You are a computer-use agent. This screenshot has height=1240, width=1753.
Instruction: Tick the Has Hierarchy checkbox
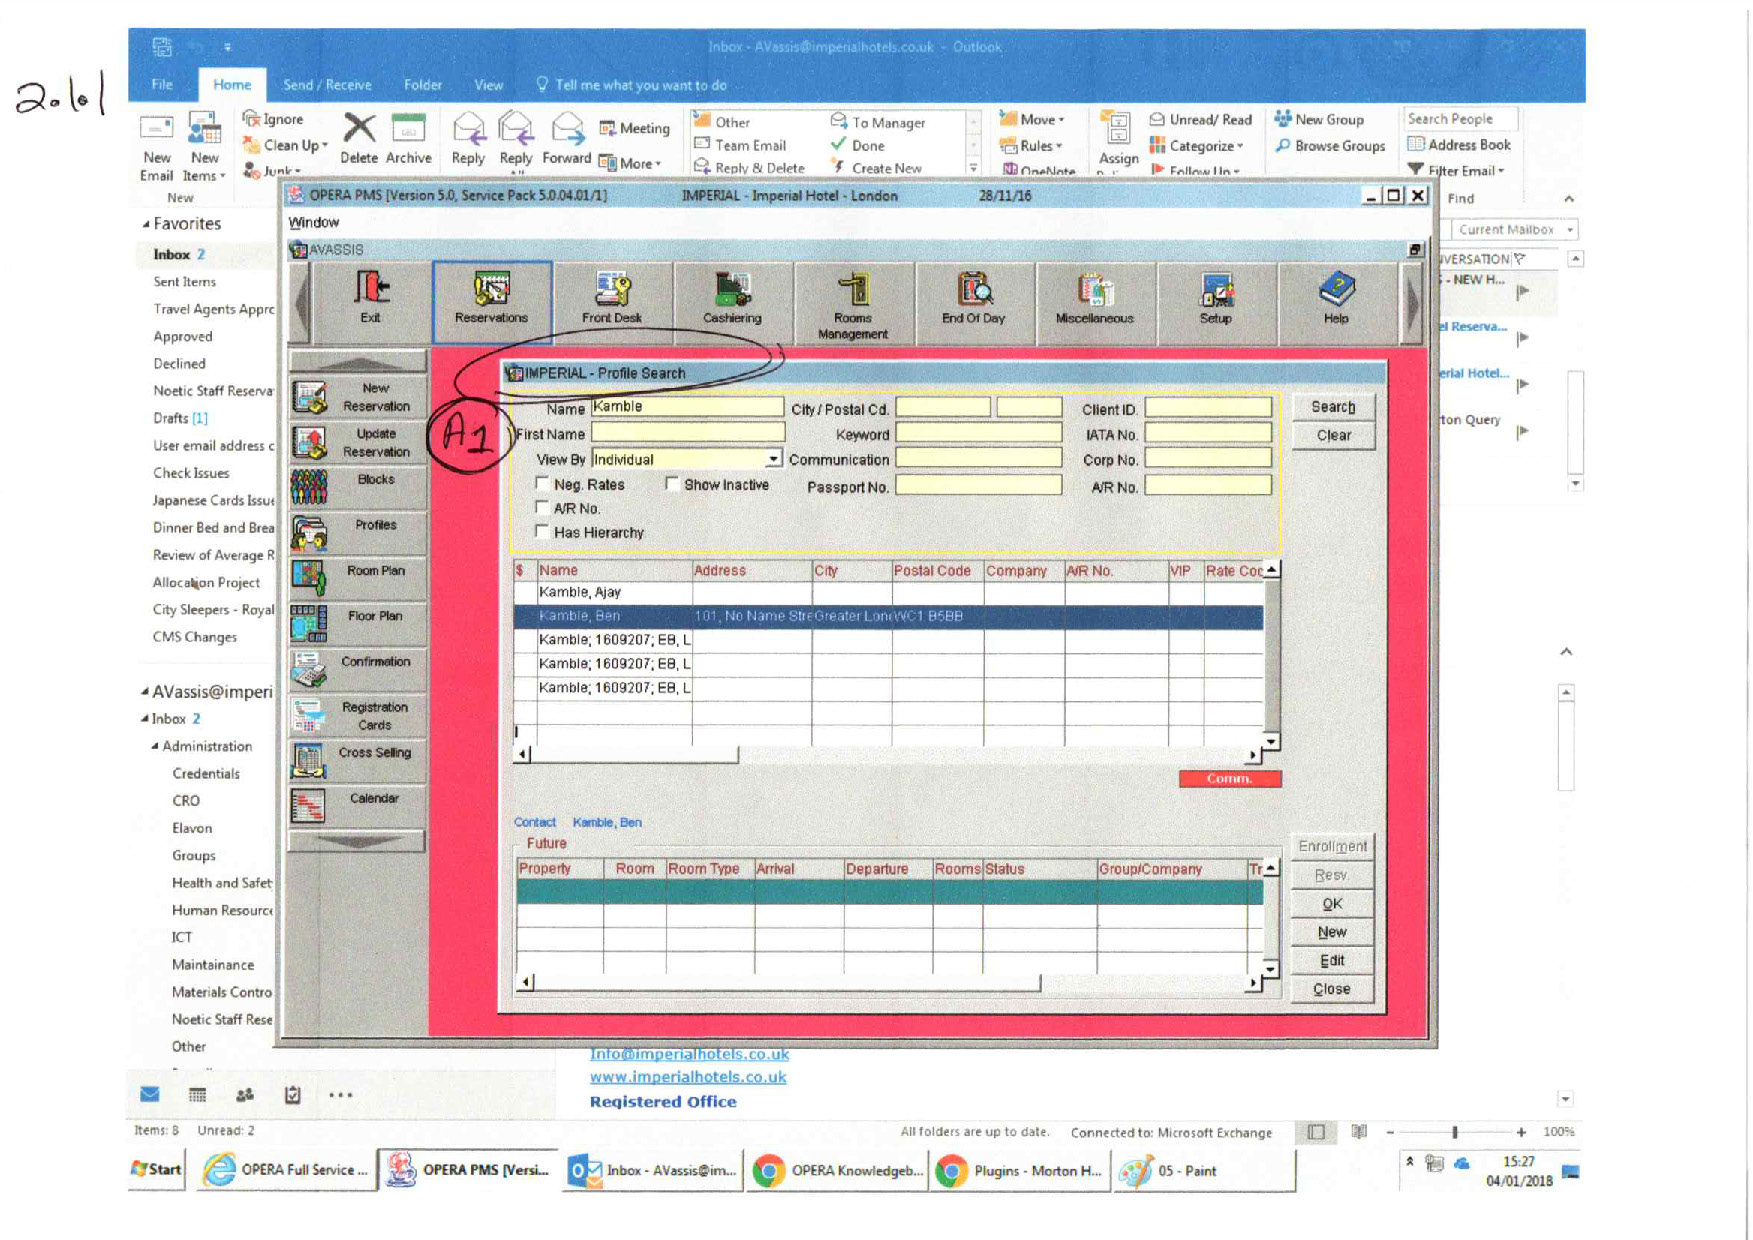(542, 532)
